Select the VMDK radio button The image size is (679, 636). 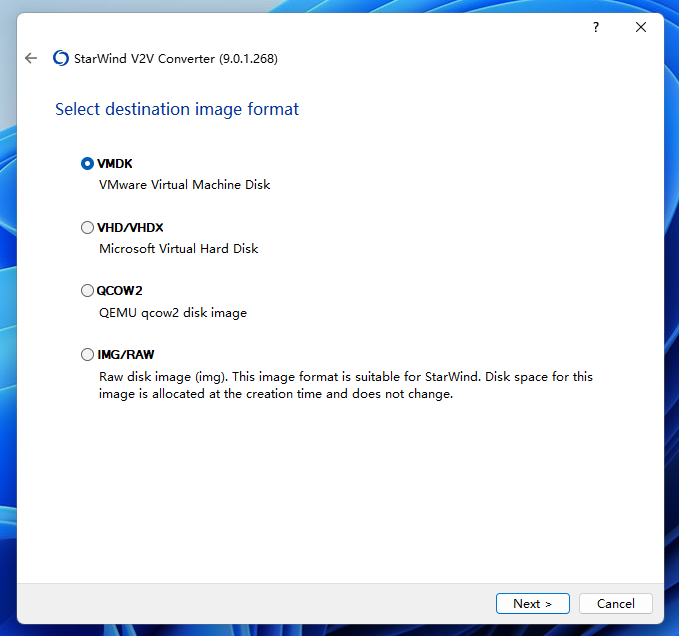[x=87, y=164]
